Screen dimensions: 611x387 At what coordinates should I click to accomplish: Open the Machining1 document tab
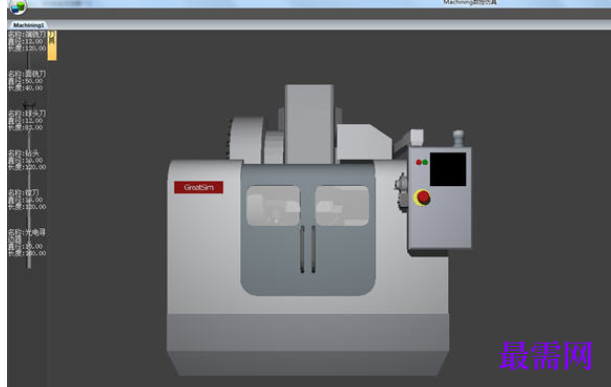(28, 25)
